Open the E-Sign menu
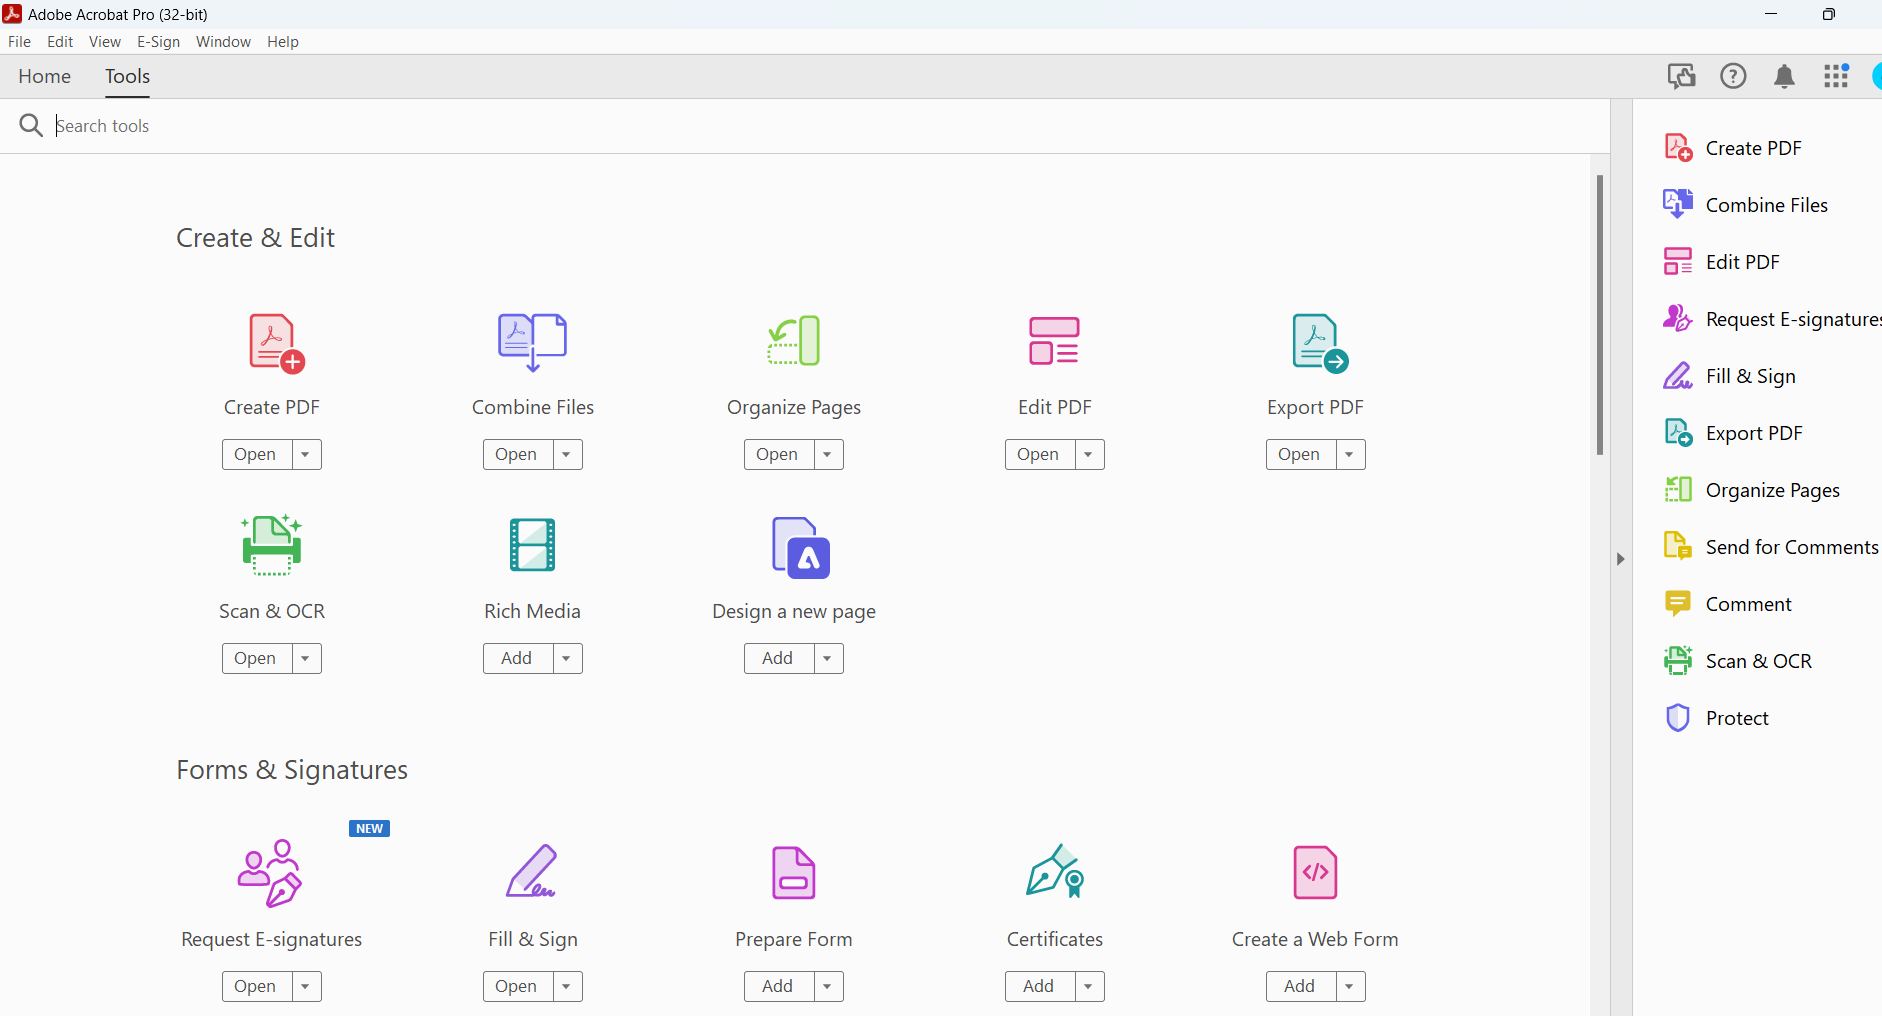 tap(158, 42)
